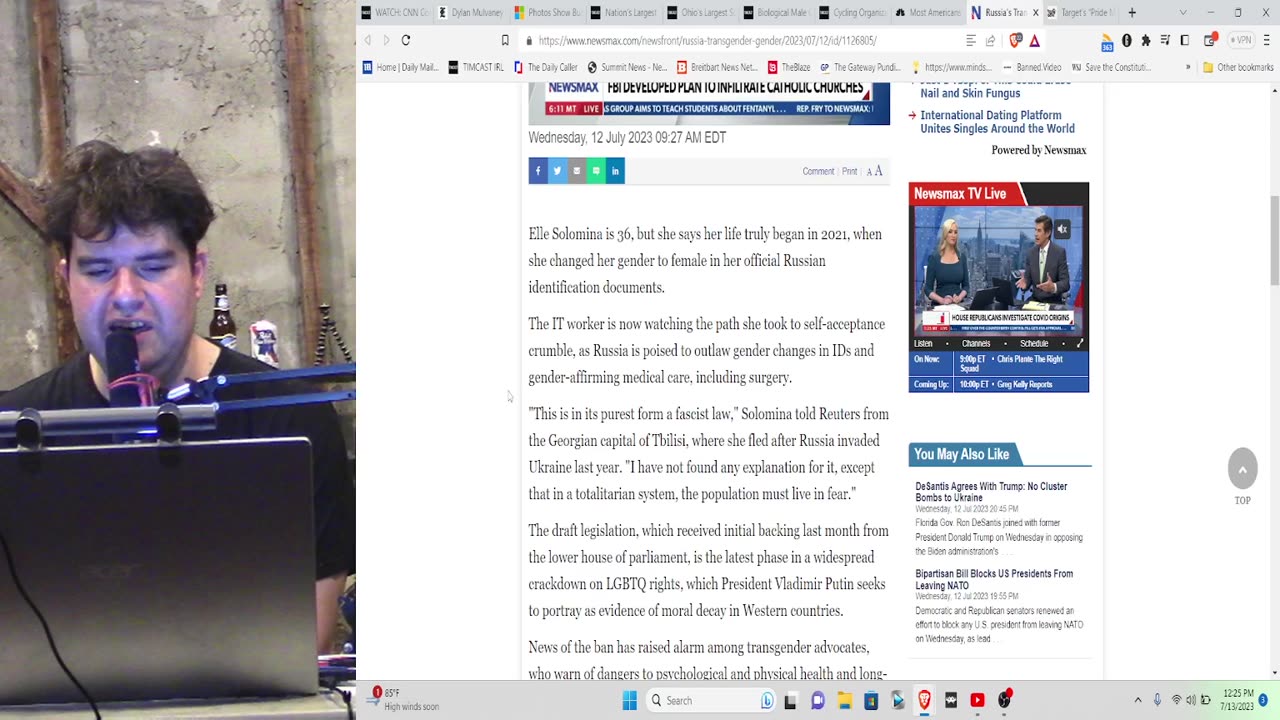Open 'International Dating Platform' sponsored link

coord(997,122)
